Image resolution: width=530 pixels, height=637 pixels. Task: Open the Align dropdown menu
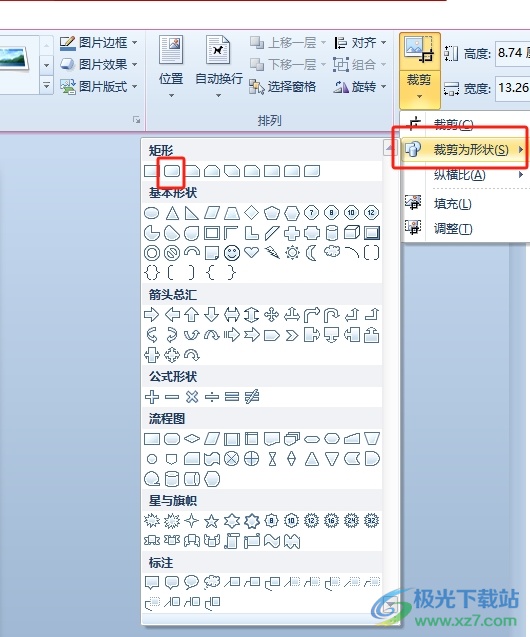click(360, 42)
